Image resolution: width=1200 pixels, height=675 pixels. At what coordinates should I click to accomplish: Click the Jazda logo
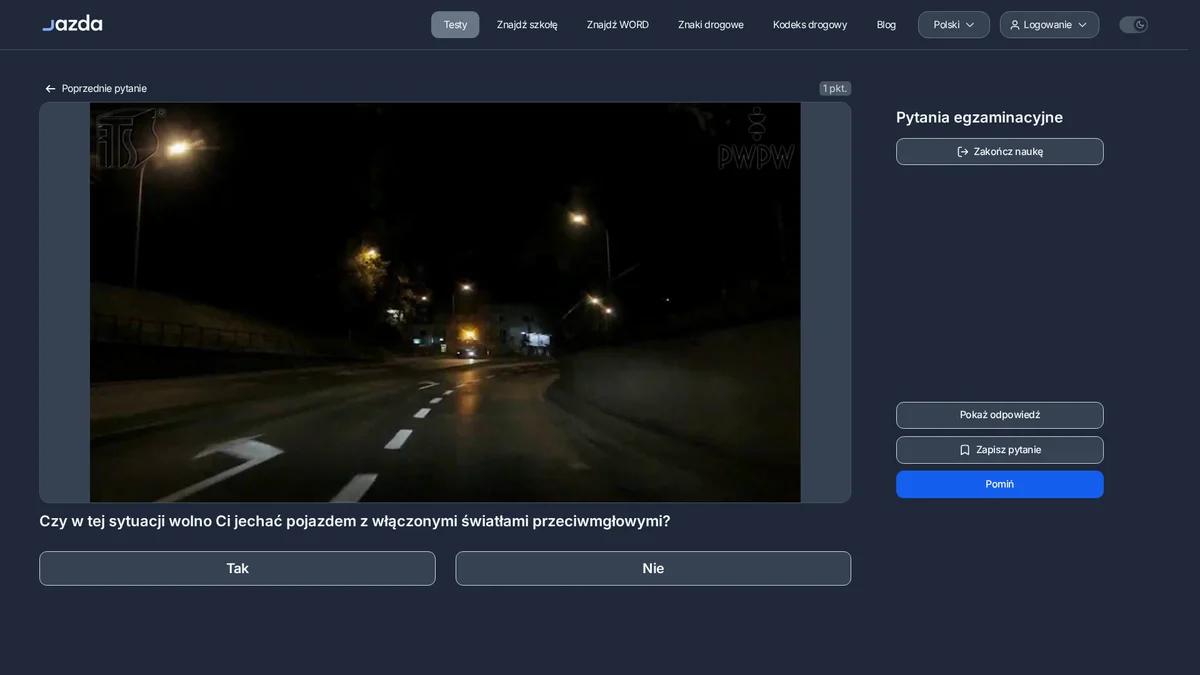pos(72,23)
